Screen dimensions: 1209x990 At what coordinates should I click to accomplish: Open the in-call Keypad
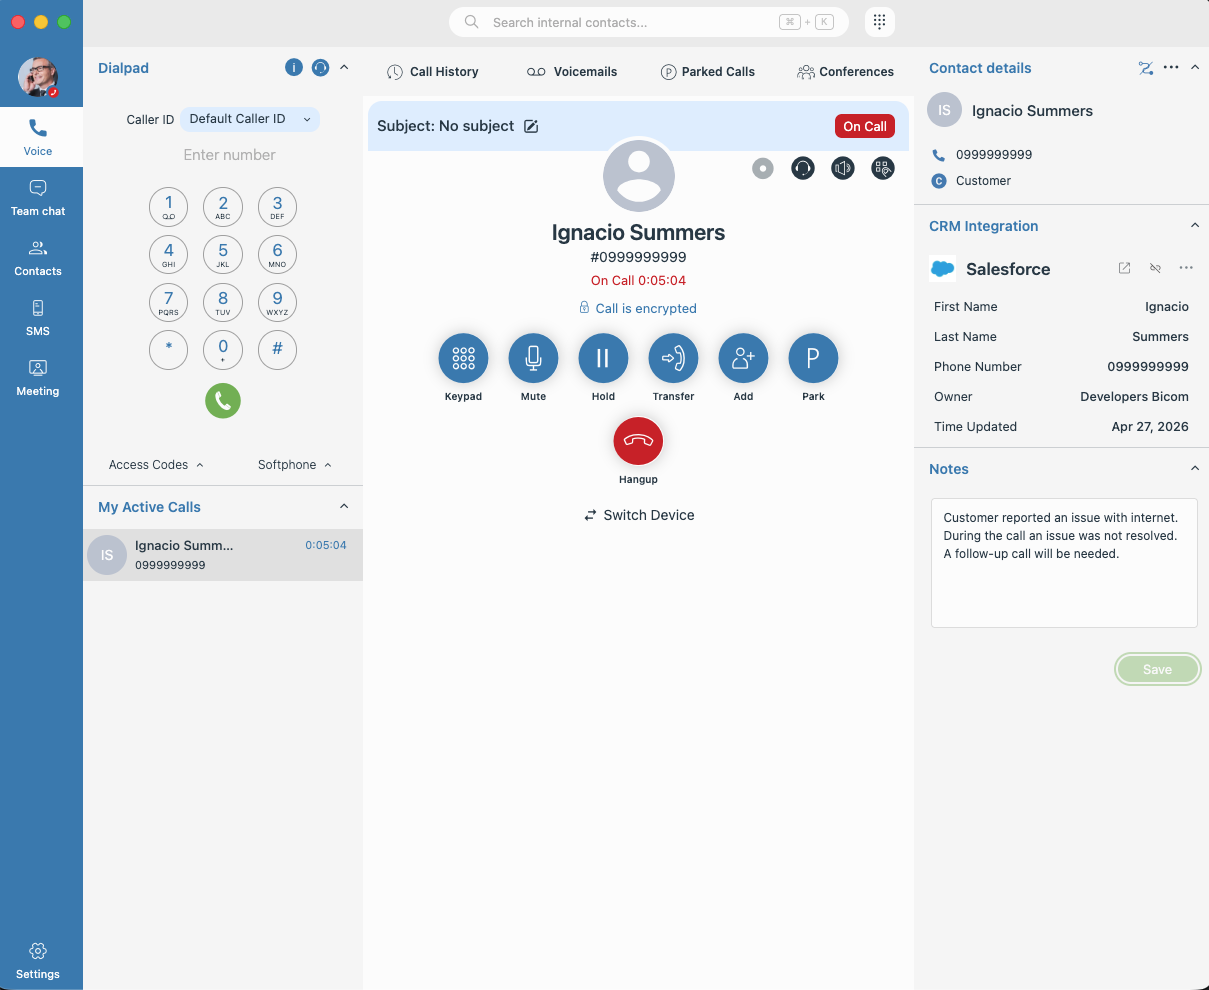463,358
